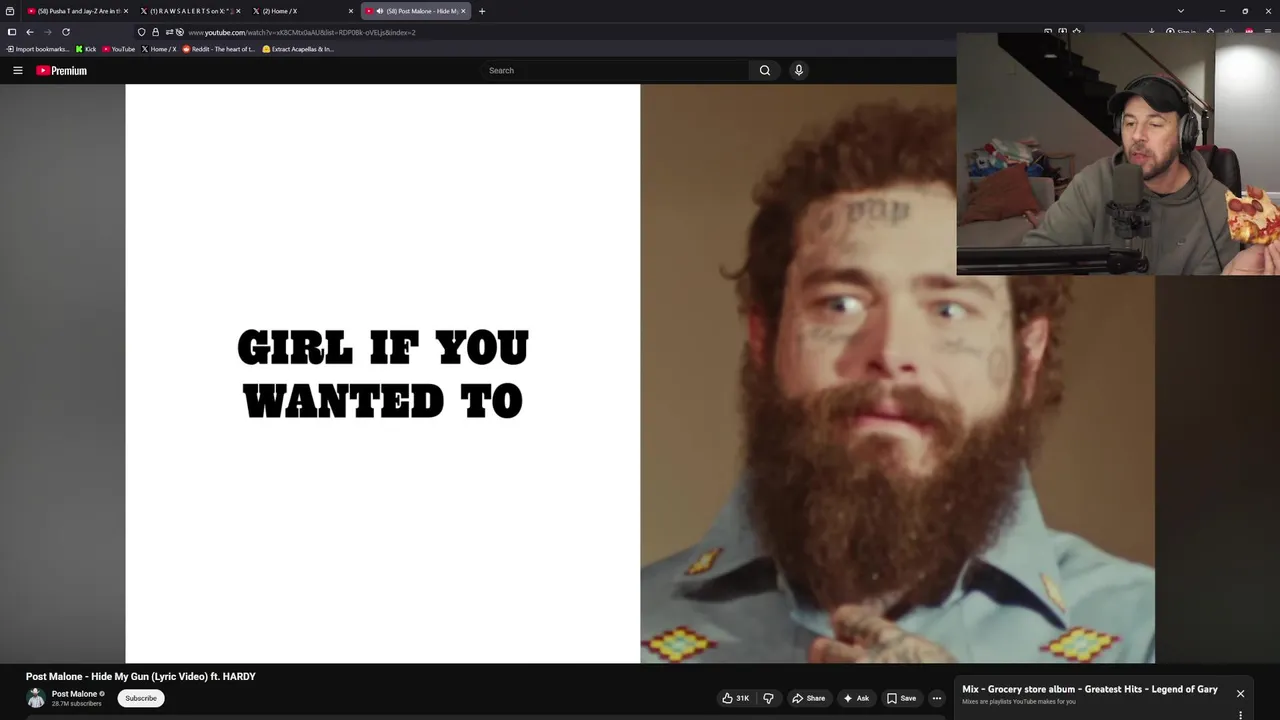Start voice search with the microphone icon

[x=799, y=70]
